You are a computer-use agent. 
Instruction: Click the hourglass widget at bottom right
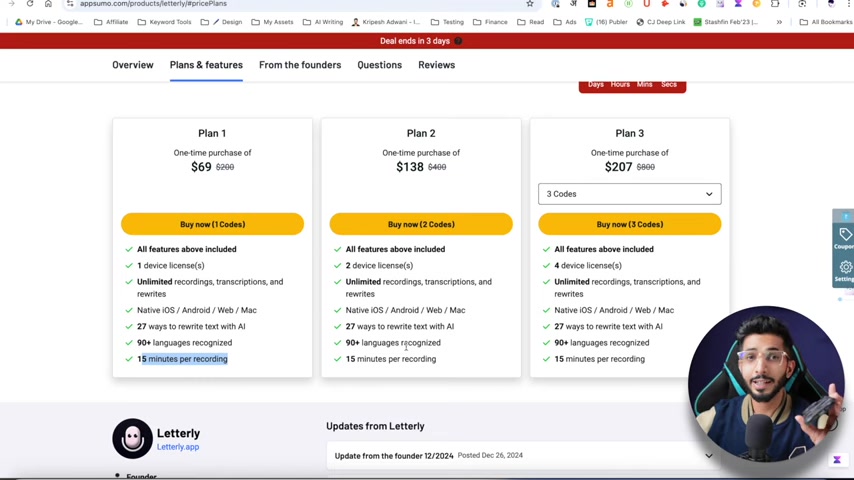837,460
